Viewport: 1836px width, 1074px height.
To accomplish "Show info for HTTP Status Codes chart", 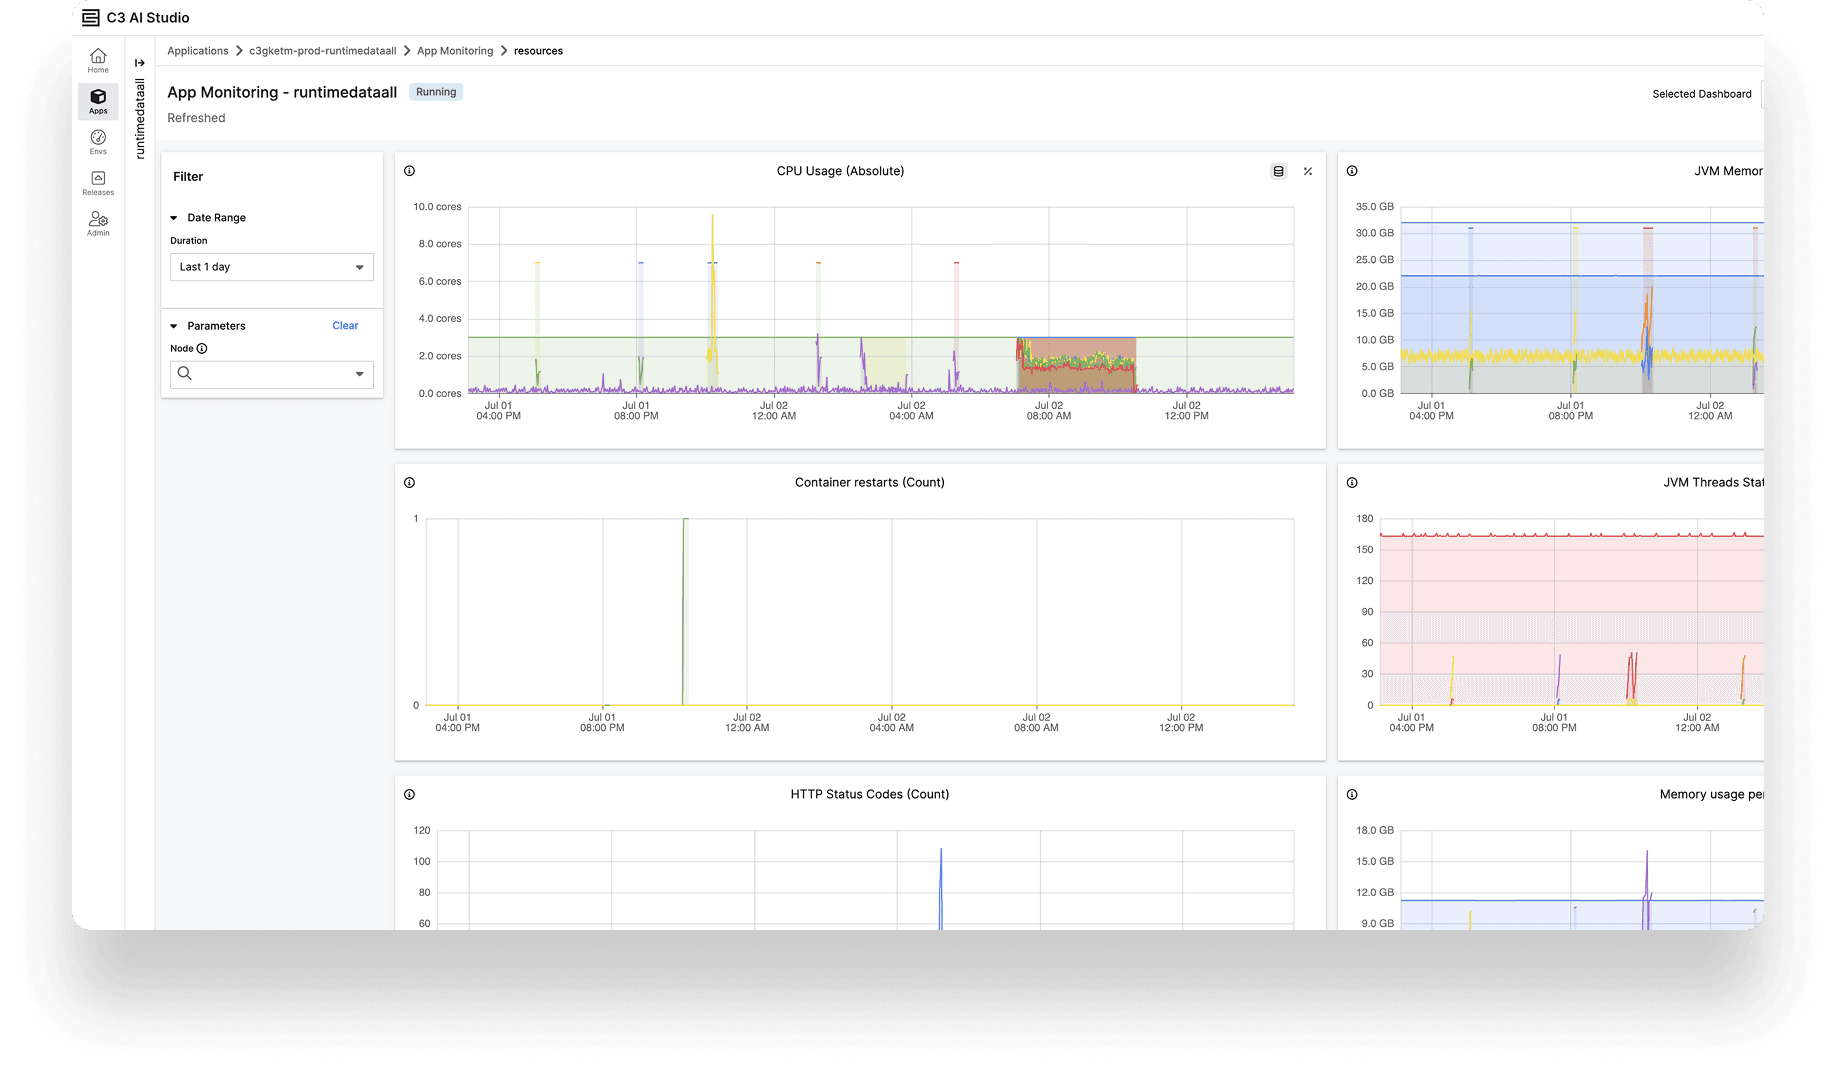I will pyautogui.click(x=409, y=795).
